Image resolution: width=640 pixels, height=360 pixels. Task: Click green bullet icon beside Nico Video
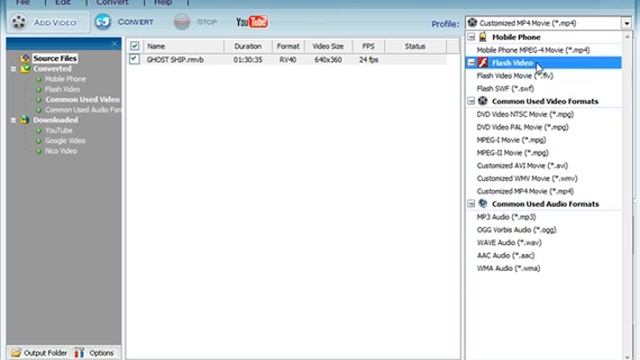click(x=39, y=151)
